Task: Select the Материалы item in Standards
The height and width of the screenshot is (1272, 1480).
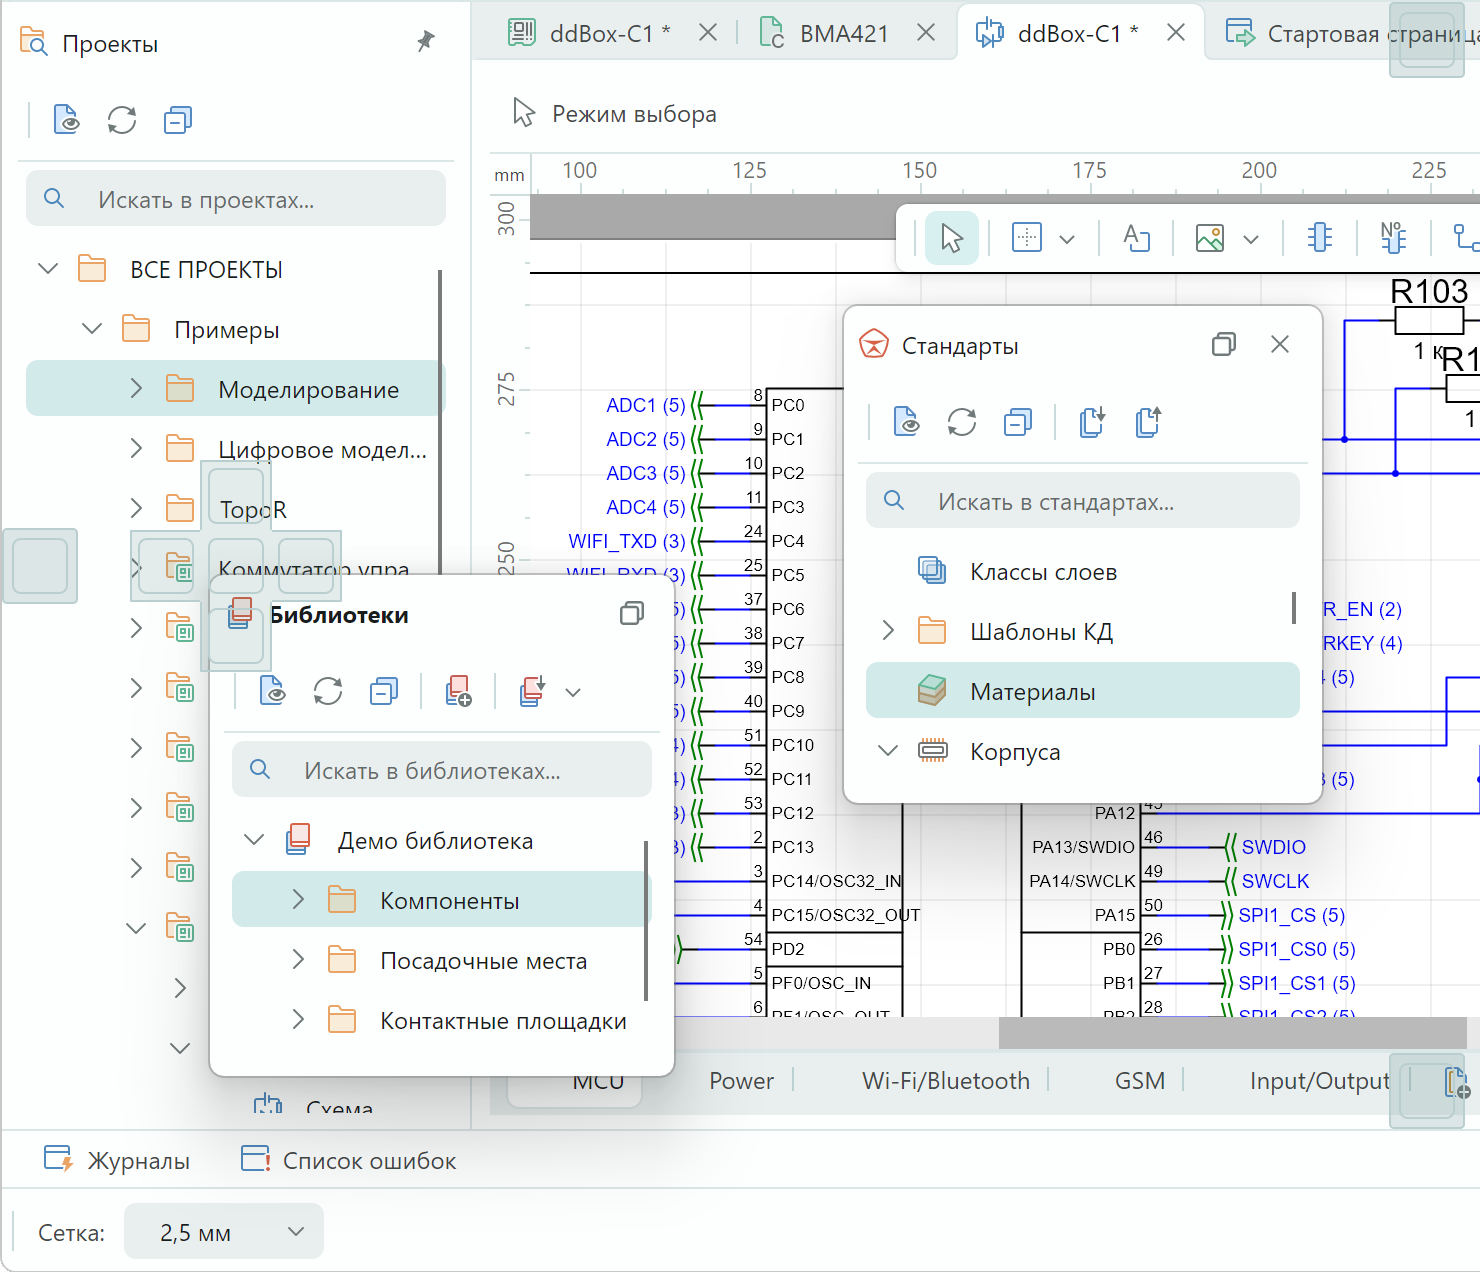Action: click(1083, 690)
